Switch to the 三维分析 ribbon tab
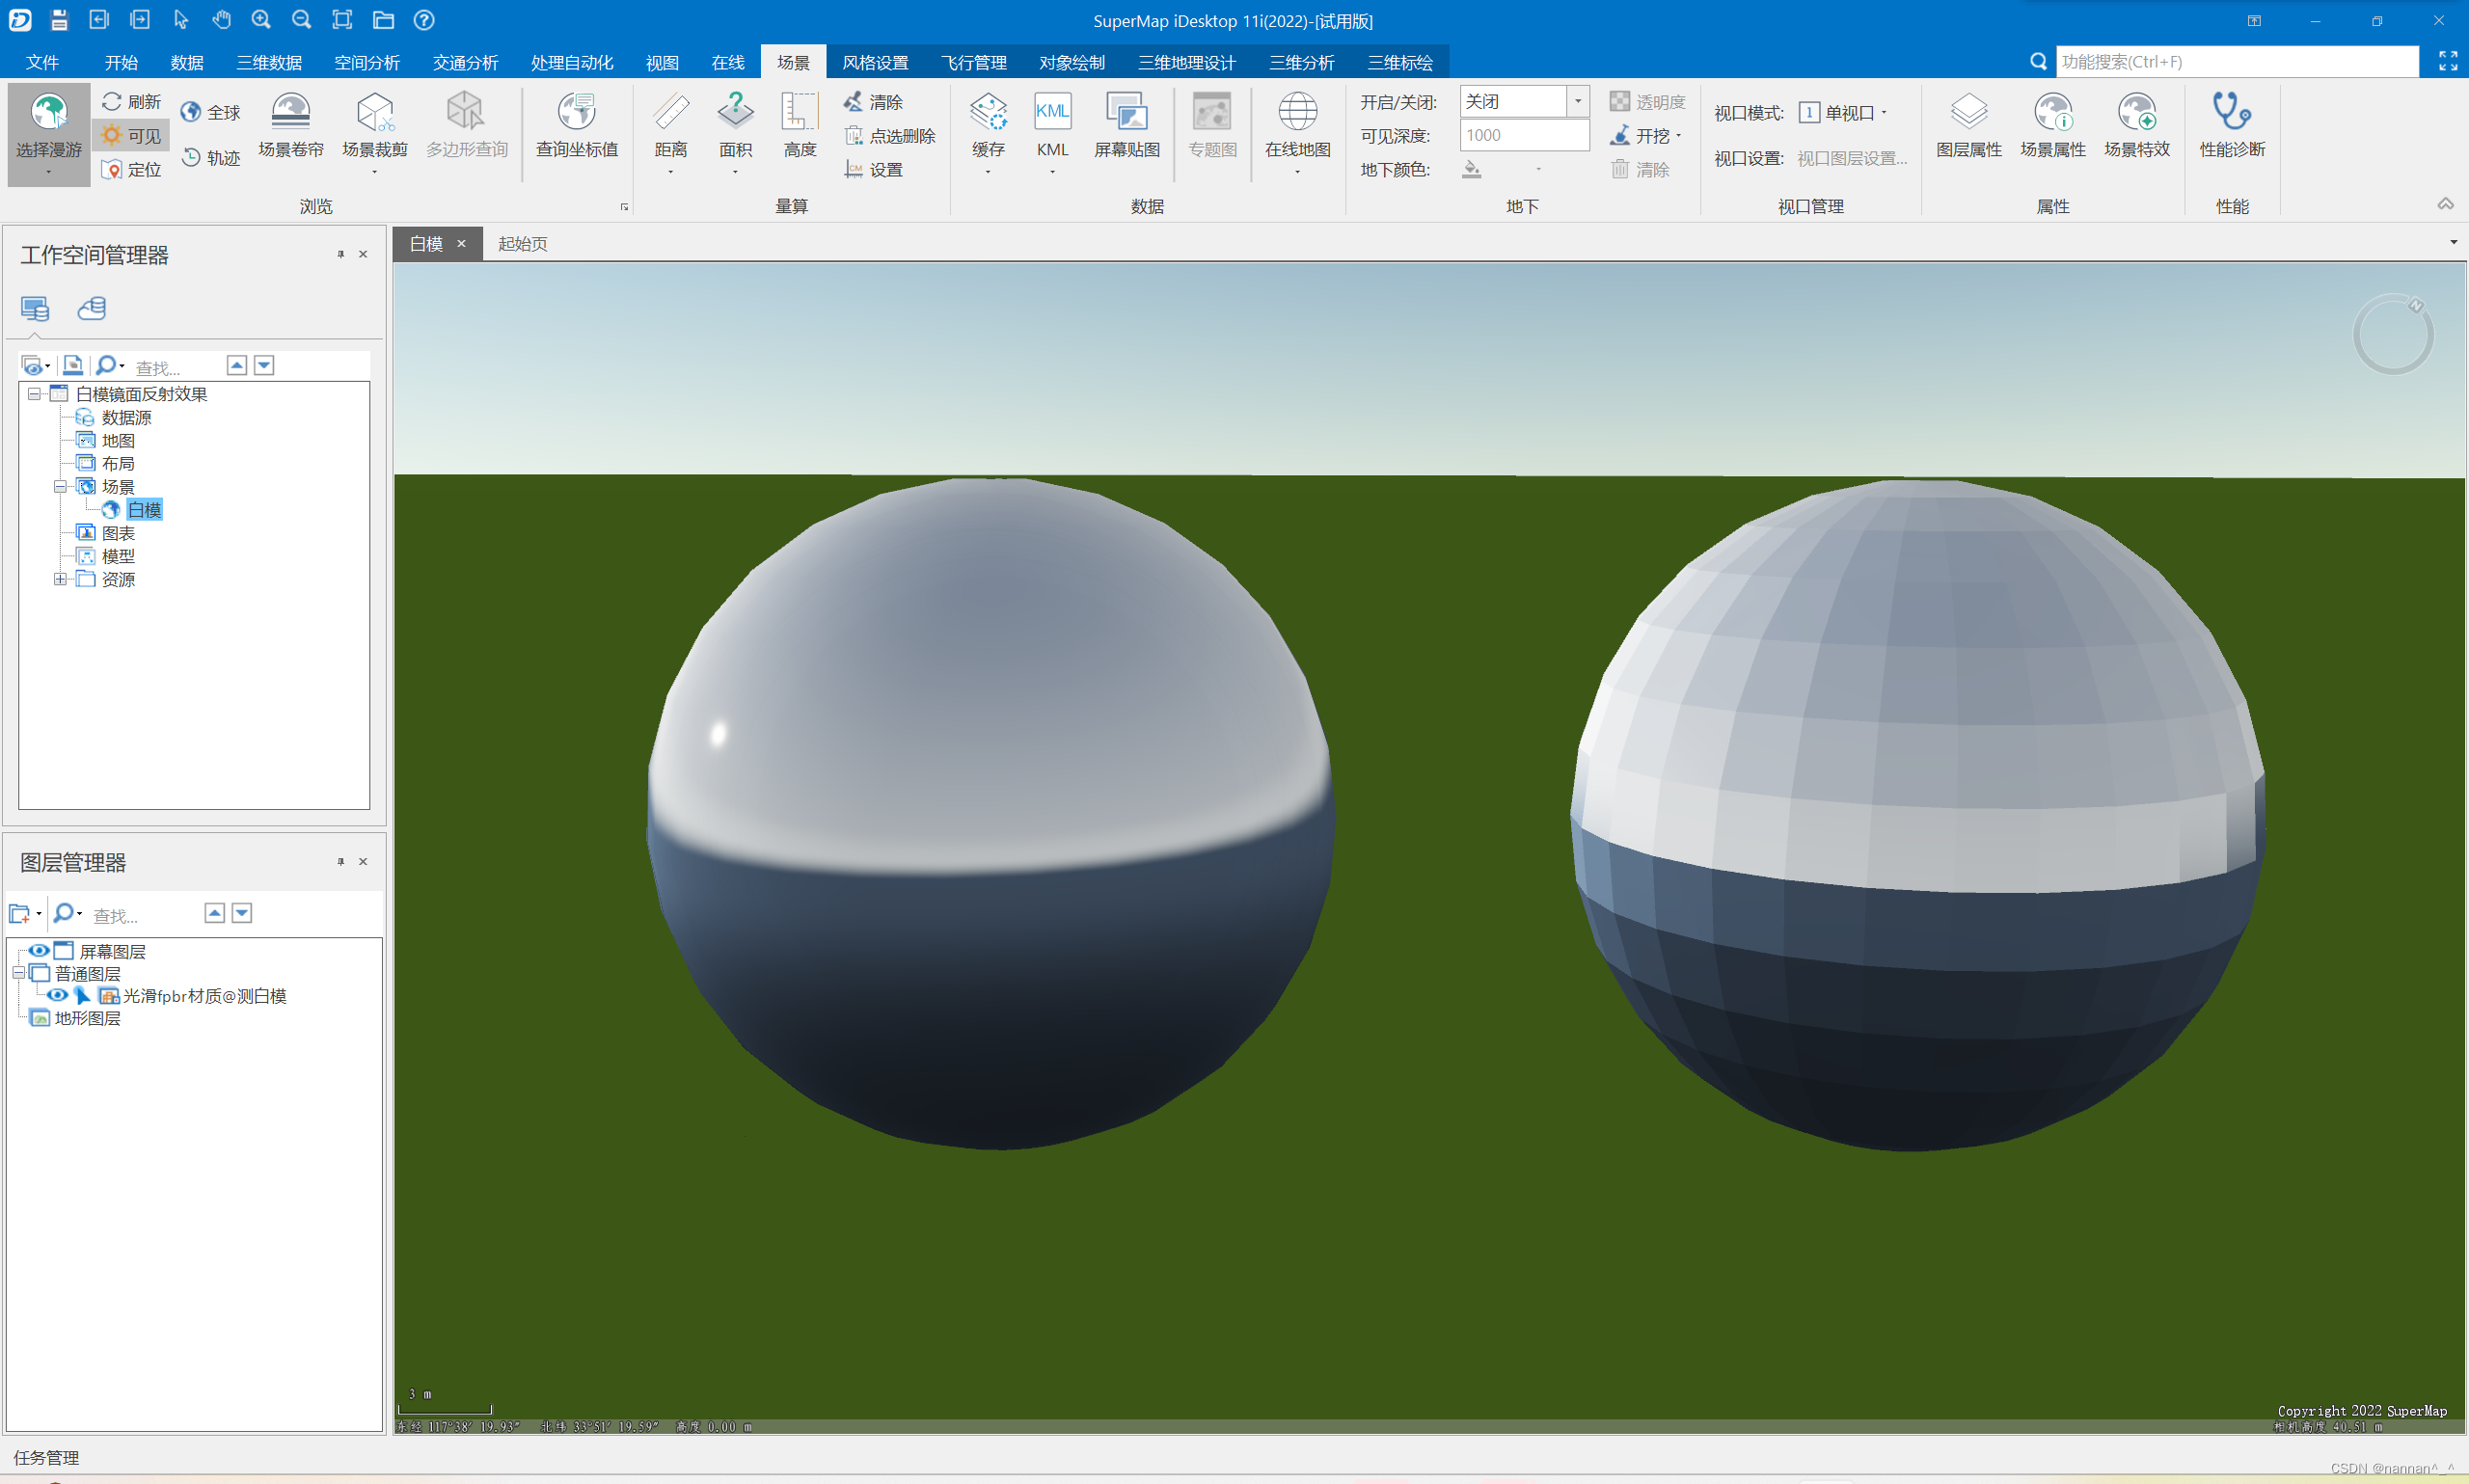This screenshot has height=1484, width=2469. point(1301,62)
